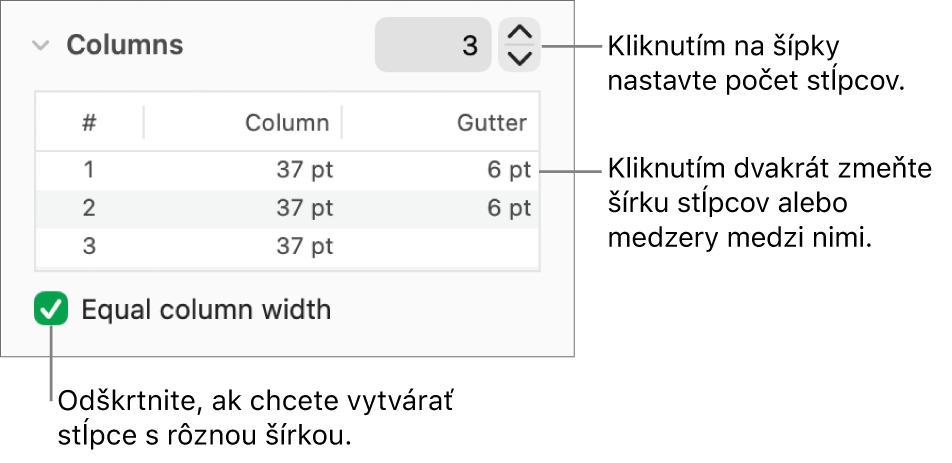Image resolution: width=952 pixels, height=463 pixels.
Task: Click the Gutter header in the table
Action: pyautogui.click(x=491, y=123)
